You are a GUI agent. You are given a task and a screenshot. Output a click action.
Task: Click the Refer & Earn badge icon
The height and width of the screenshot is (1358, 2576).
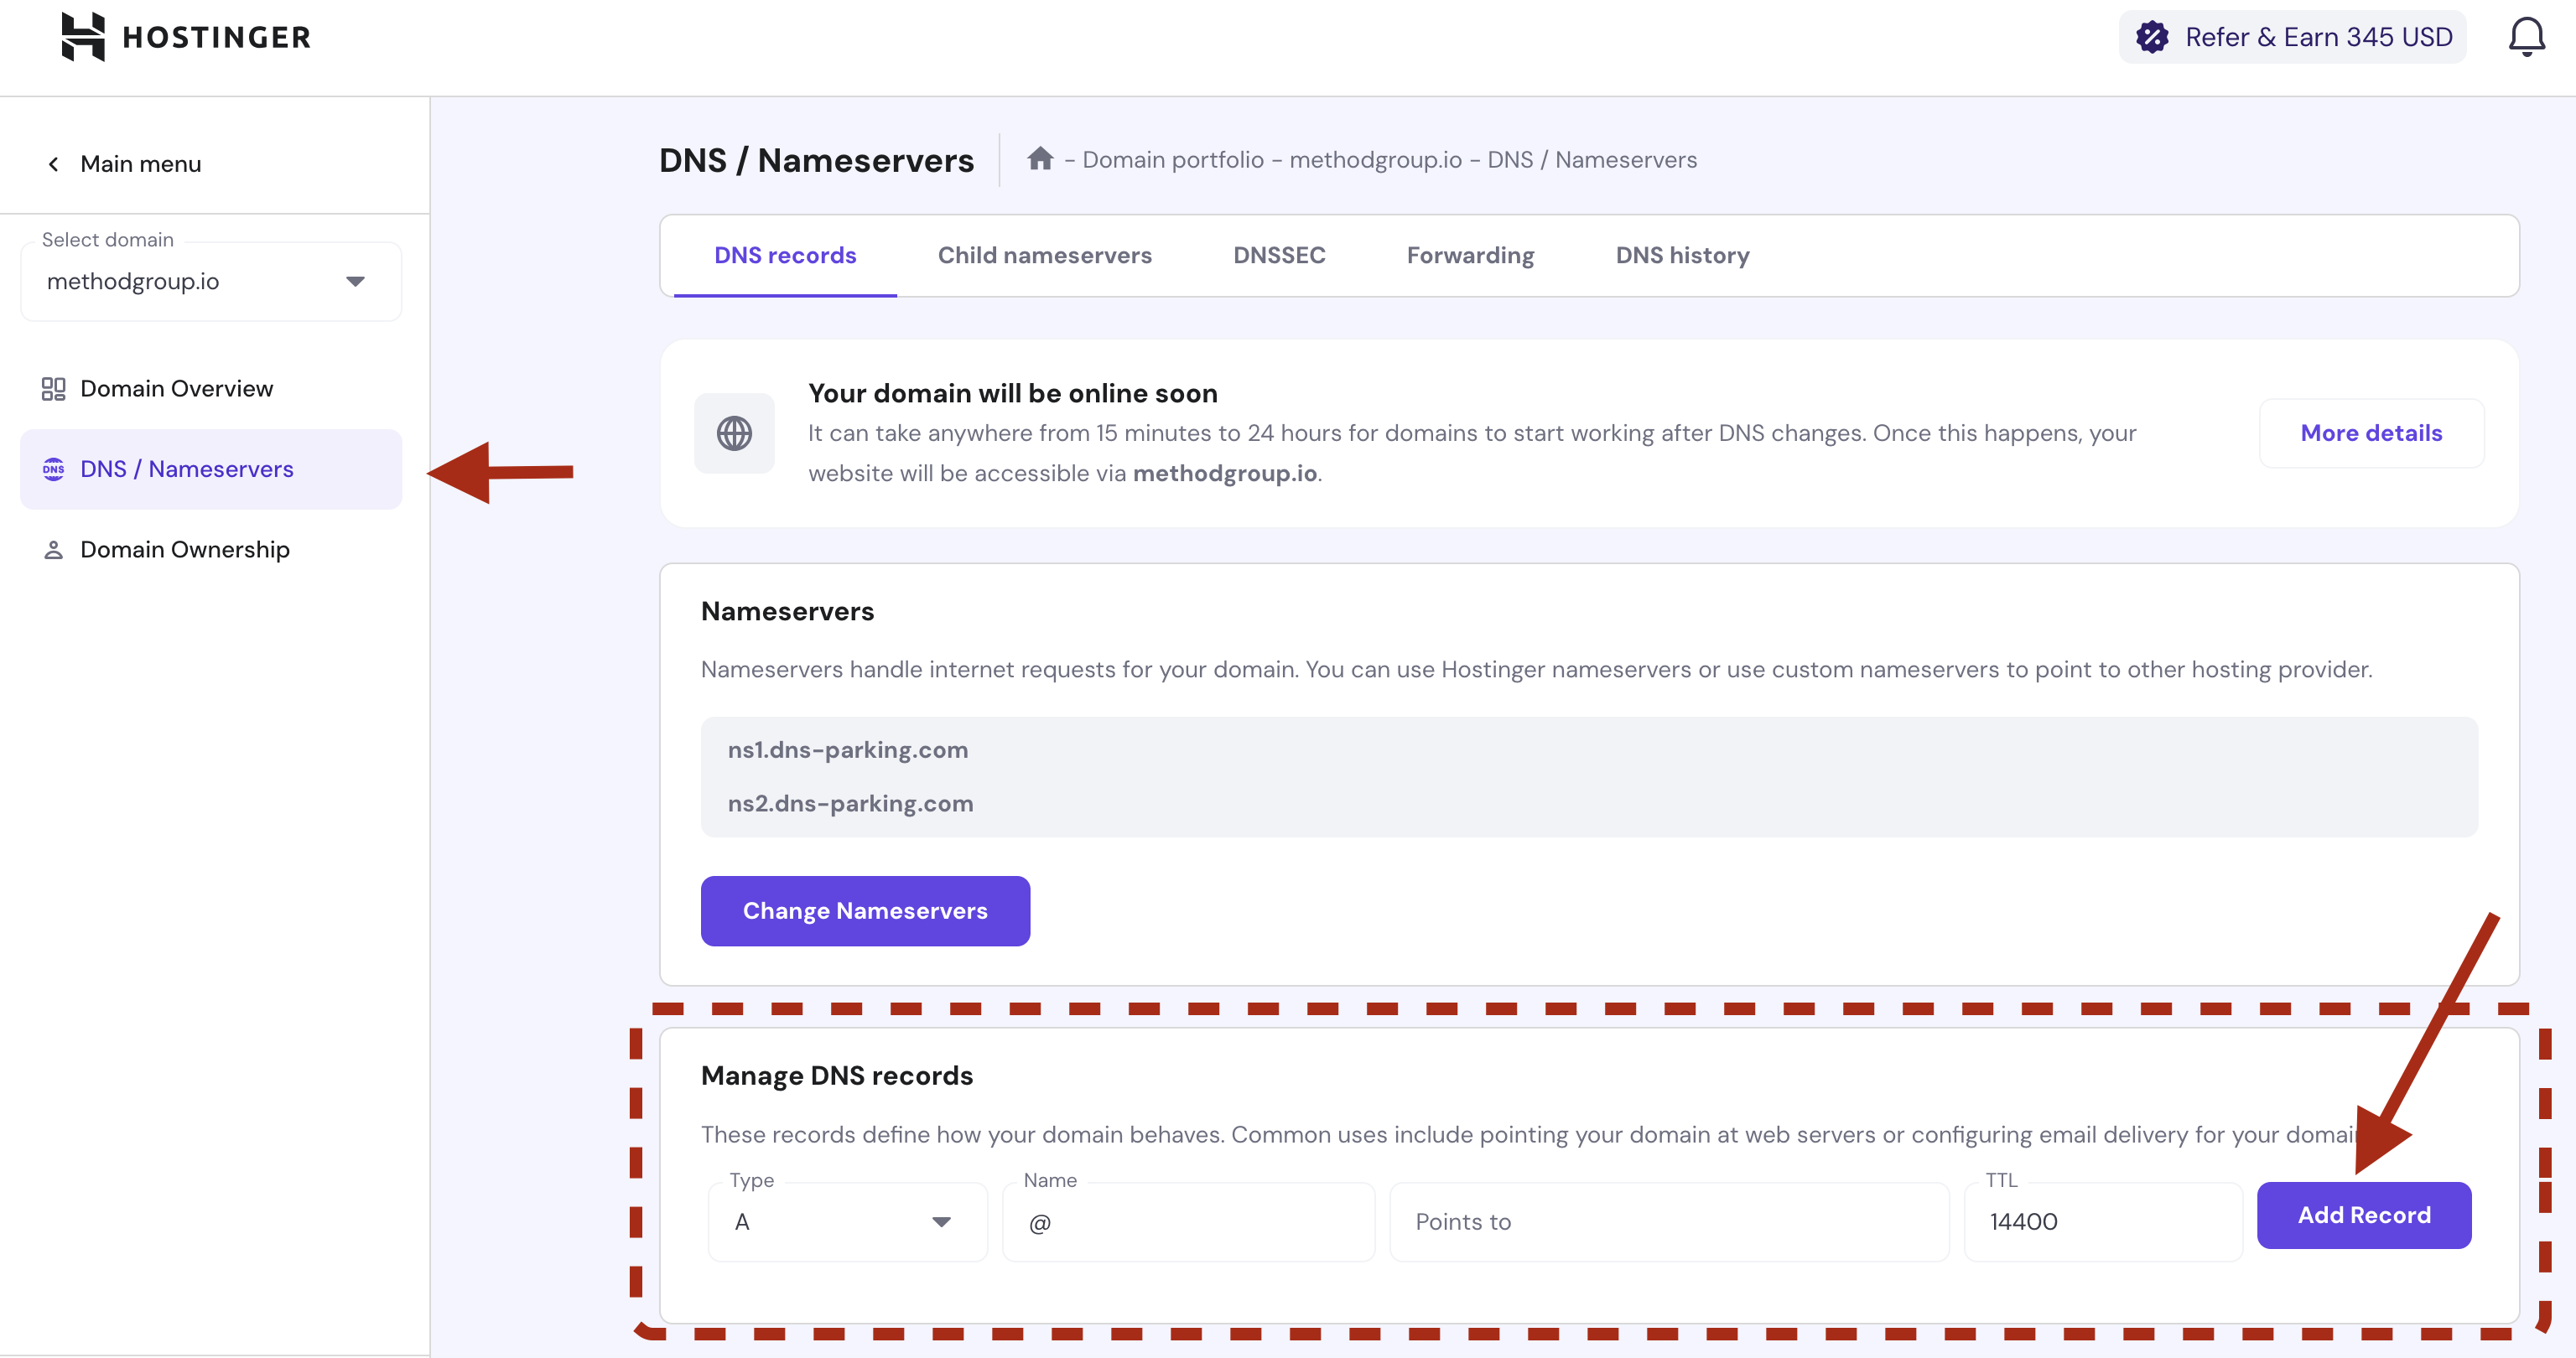click(2152, 37)
